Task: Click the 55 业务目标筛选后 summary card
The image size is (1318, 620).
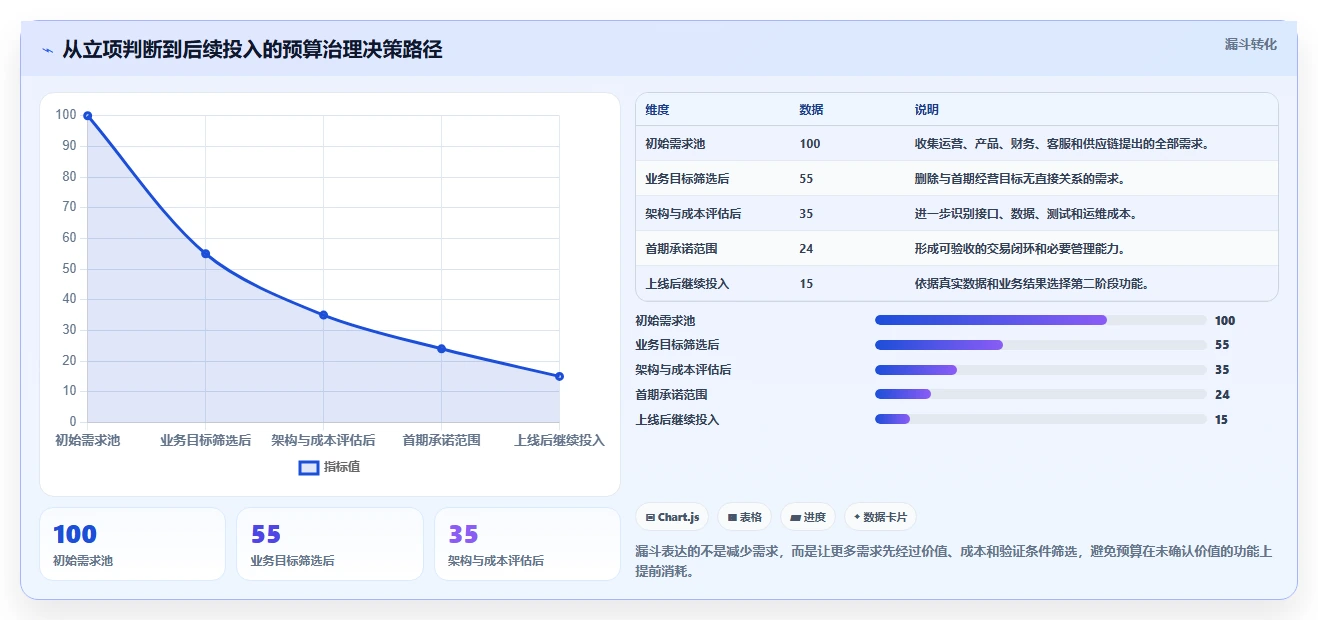Action: pyautogui.click(x=330, y=544)
